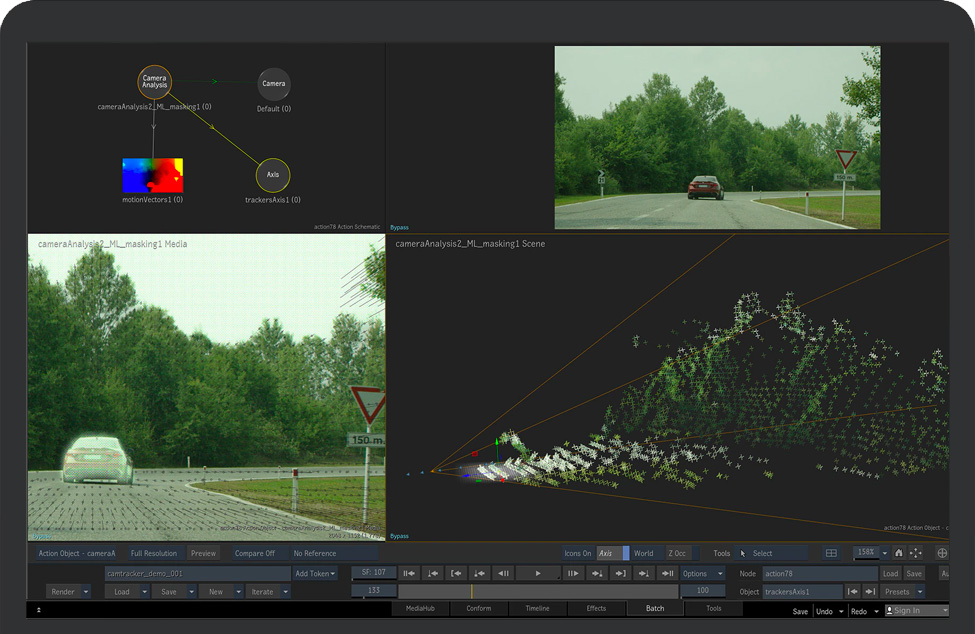Open the viewport layout grid icon
Screen dimensions: 975x634
point(831,553)
